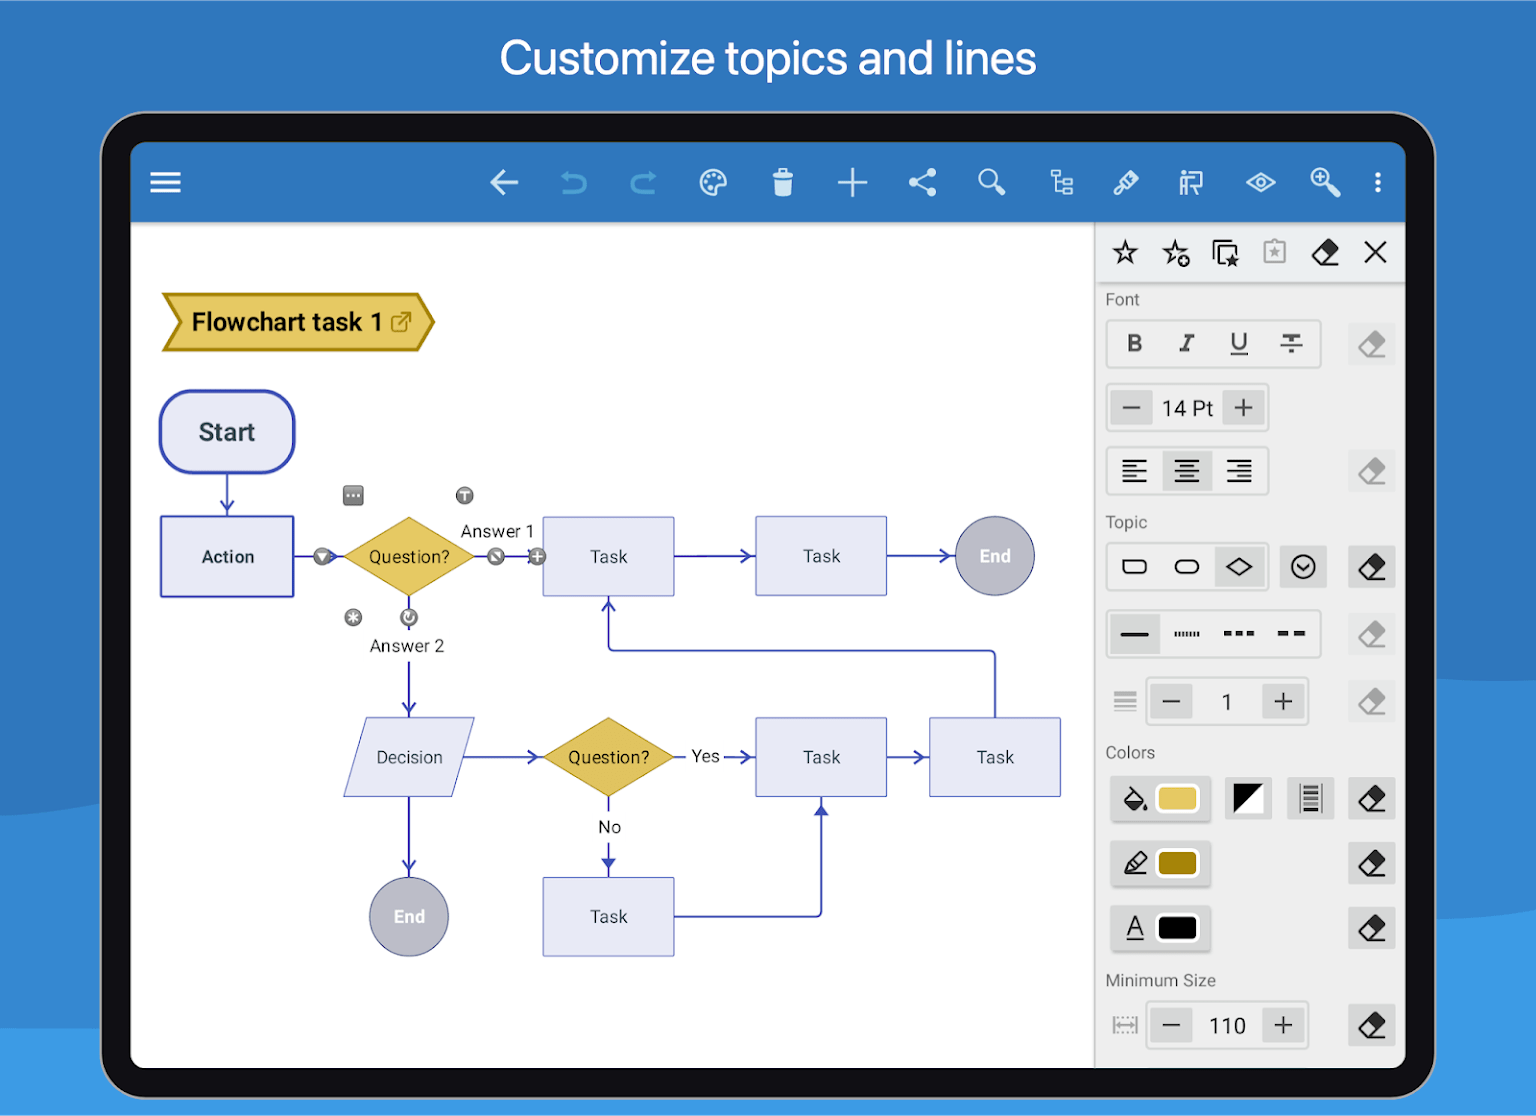
Task: Toggle the eye view mode icon
Action: tap(1261, 182)
